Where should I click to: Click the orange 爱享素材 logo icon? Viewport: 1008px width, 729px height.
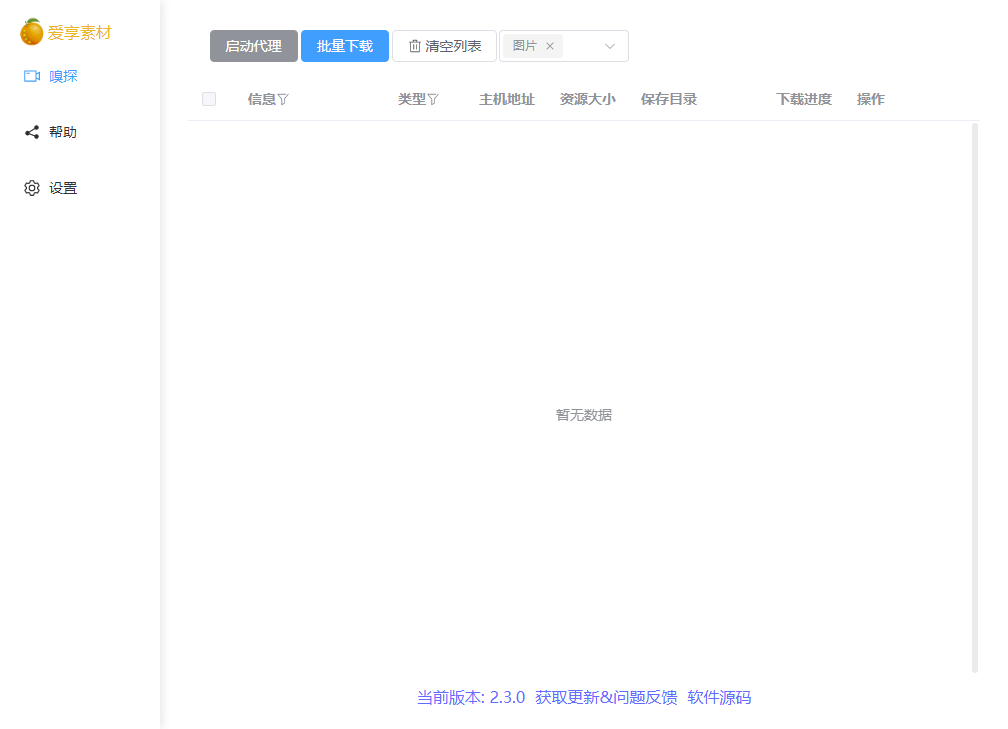click(x=32, y=32)
